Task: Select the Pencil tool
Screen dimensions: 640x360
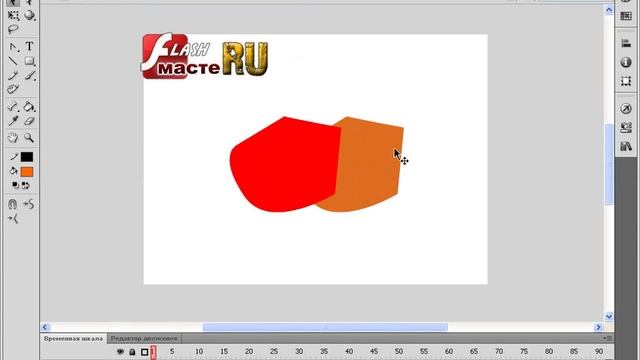Action: (x=13, y=76)
